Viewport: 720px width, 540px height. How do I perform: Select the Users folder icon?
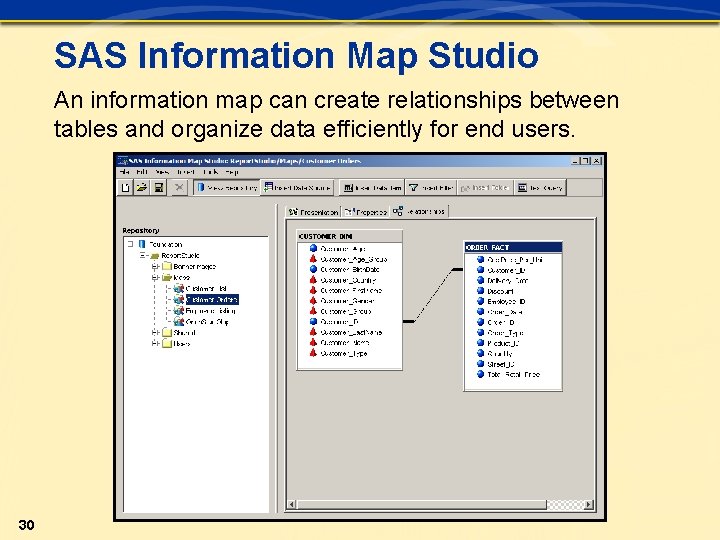point(167,343)
